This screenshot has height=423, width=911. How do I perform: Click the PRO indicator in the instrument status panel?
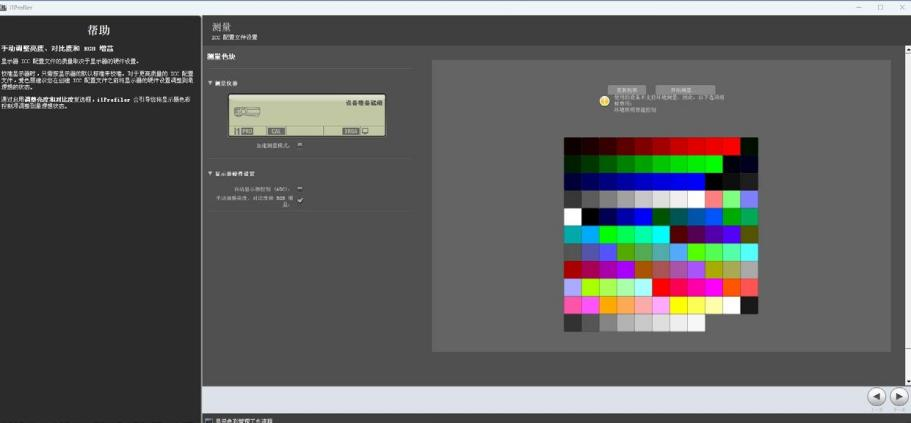[247, 131]
